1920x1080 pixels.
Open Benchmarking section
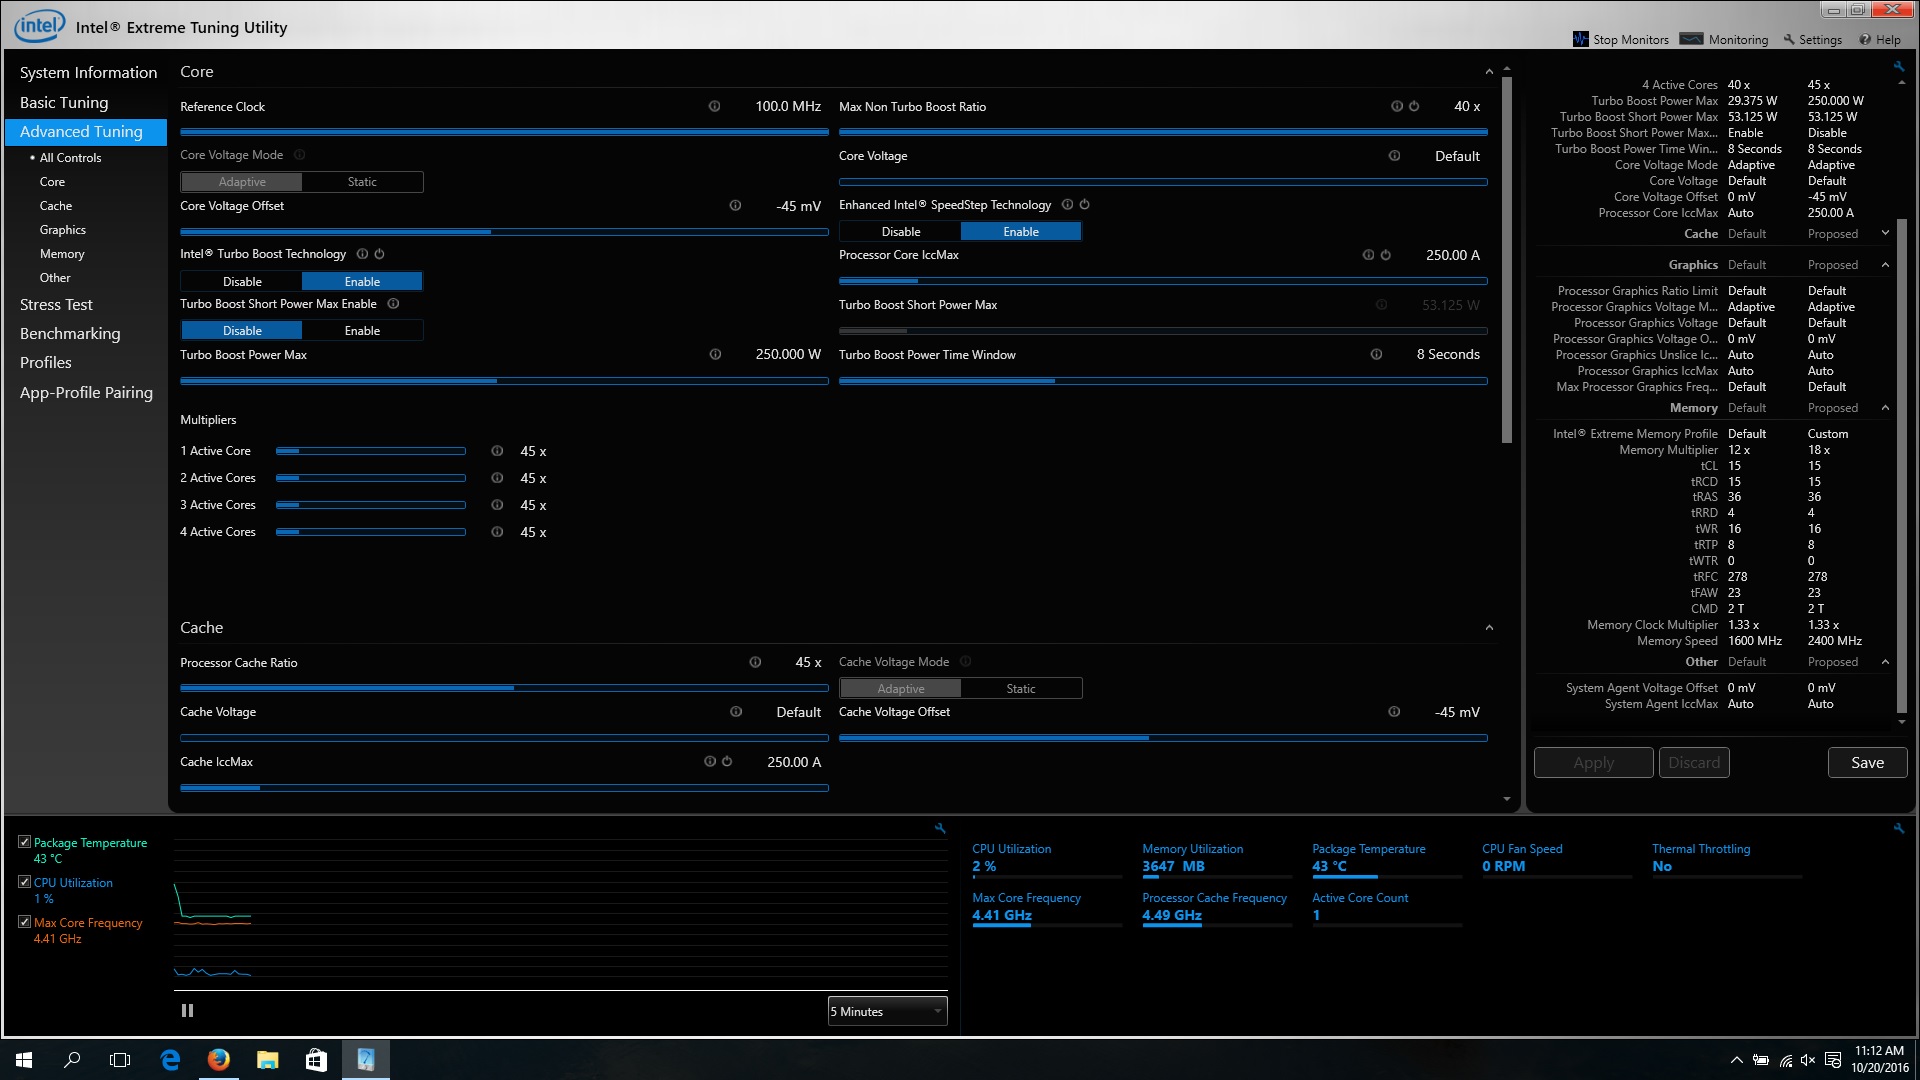[70, 334]
